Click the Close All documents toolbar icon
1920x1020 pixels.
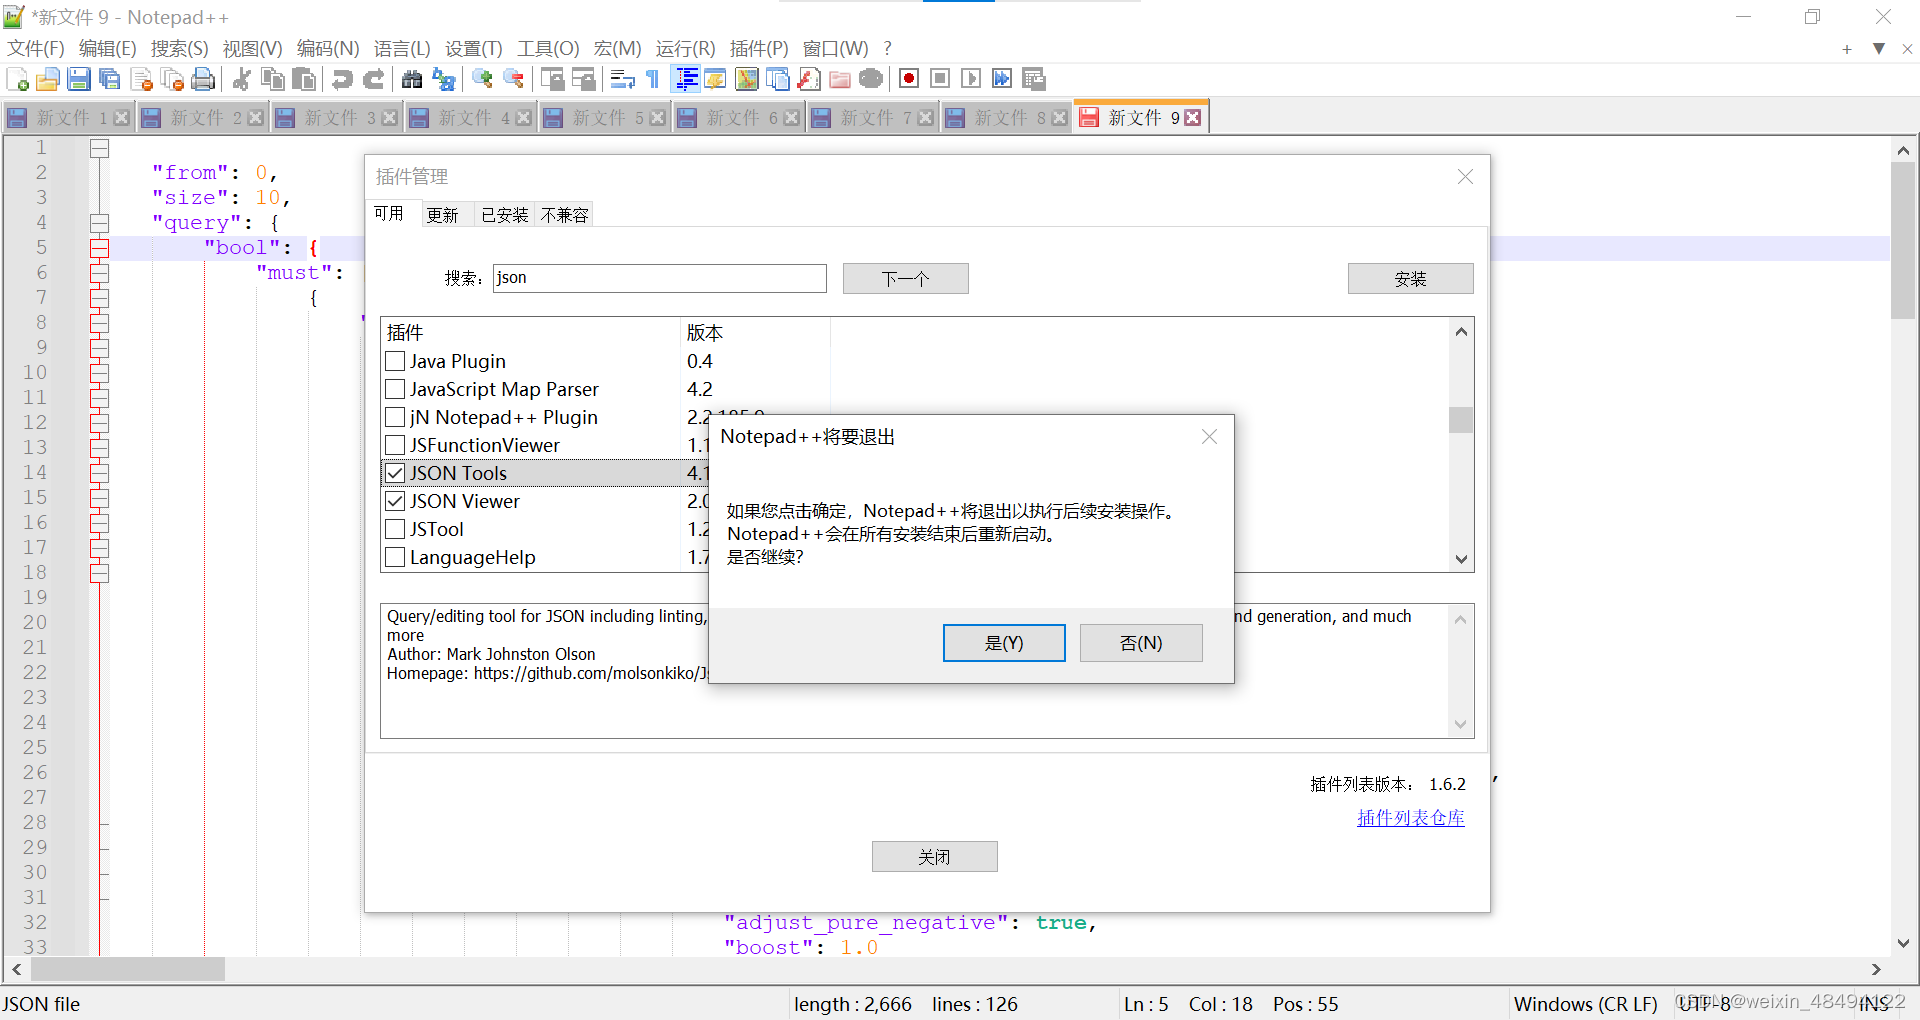172,79
